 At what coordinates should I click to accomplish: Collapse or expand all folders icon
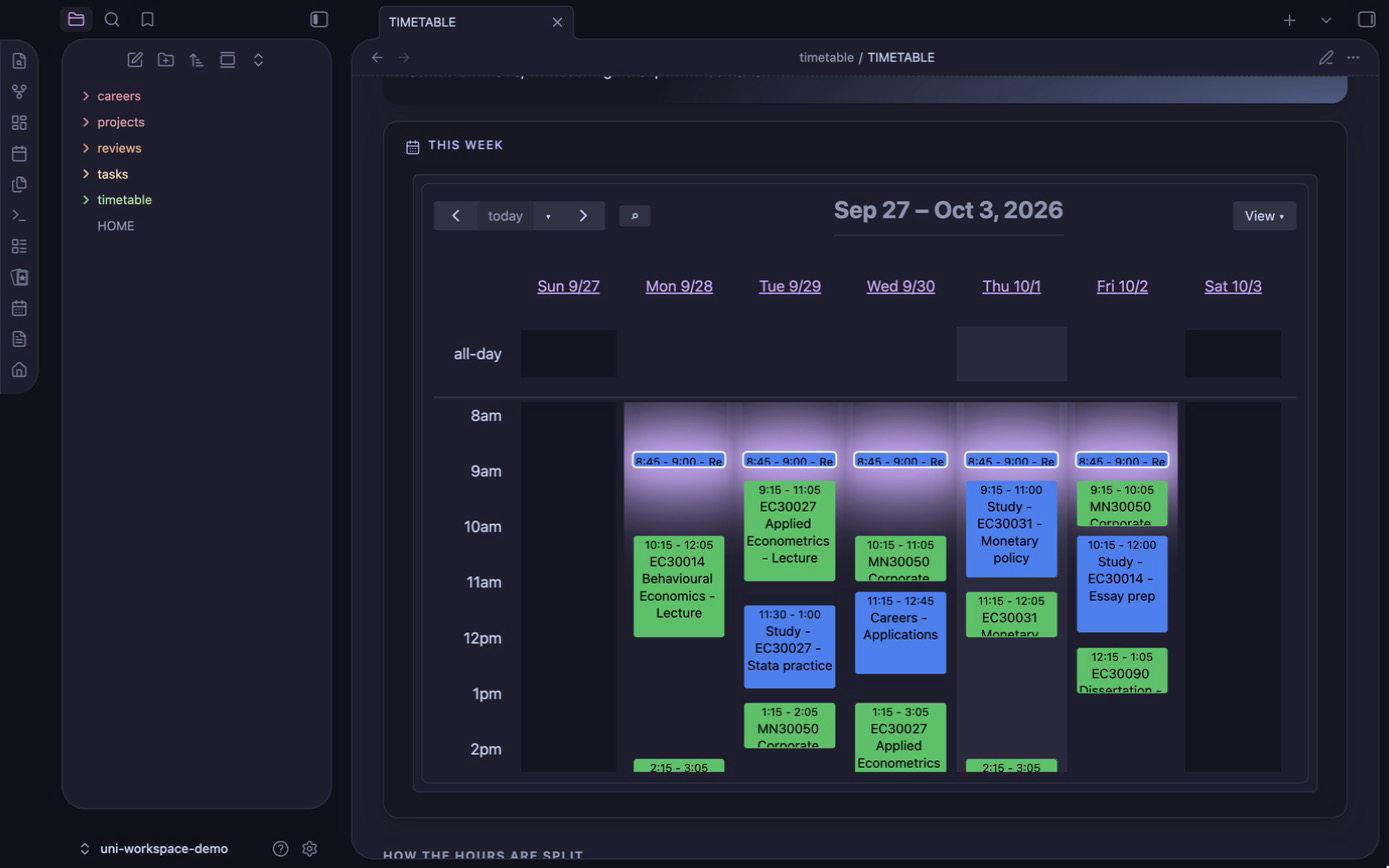click(x=258, y=60)
